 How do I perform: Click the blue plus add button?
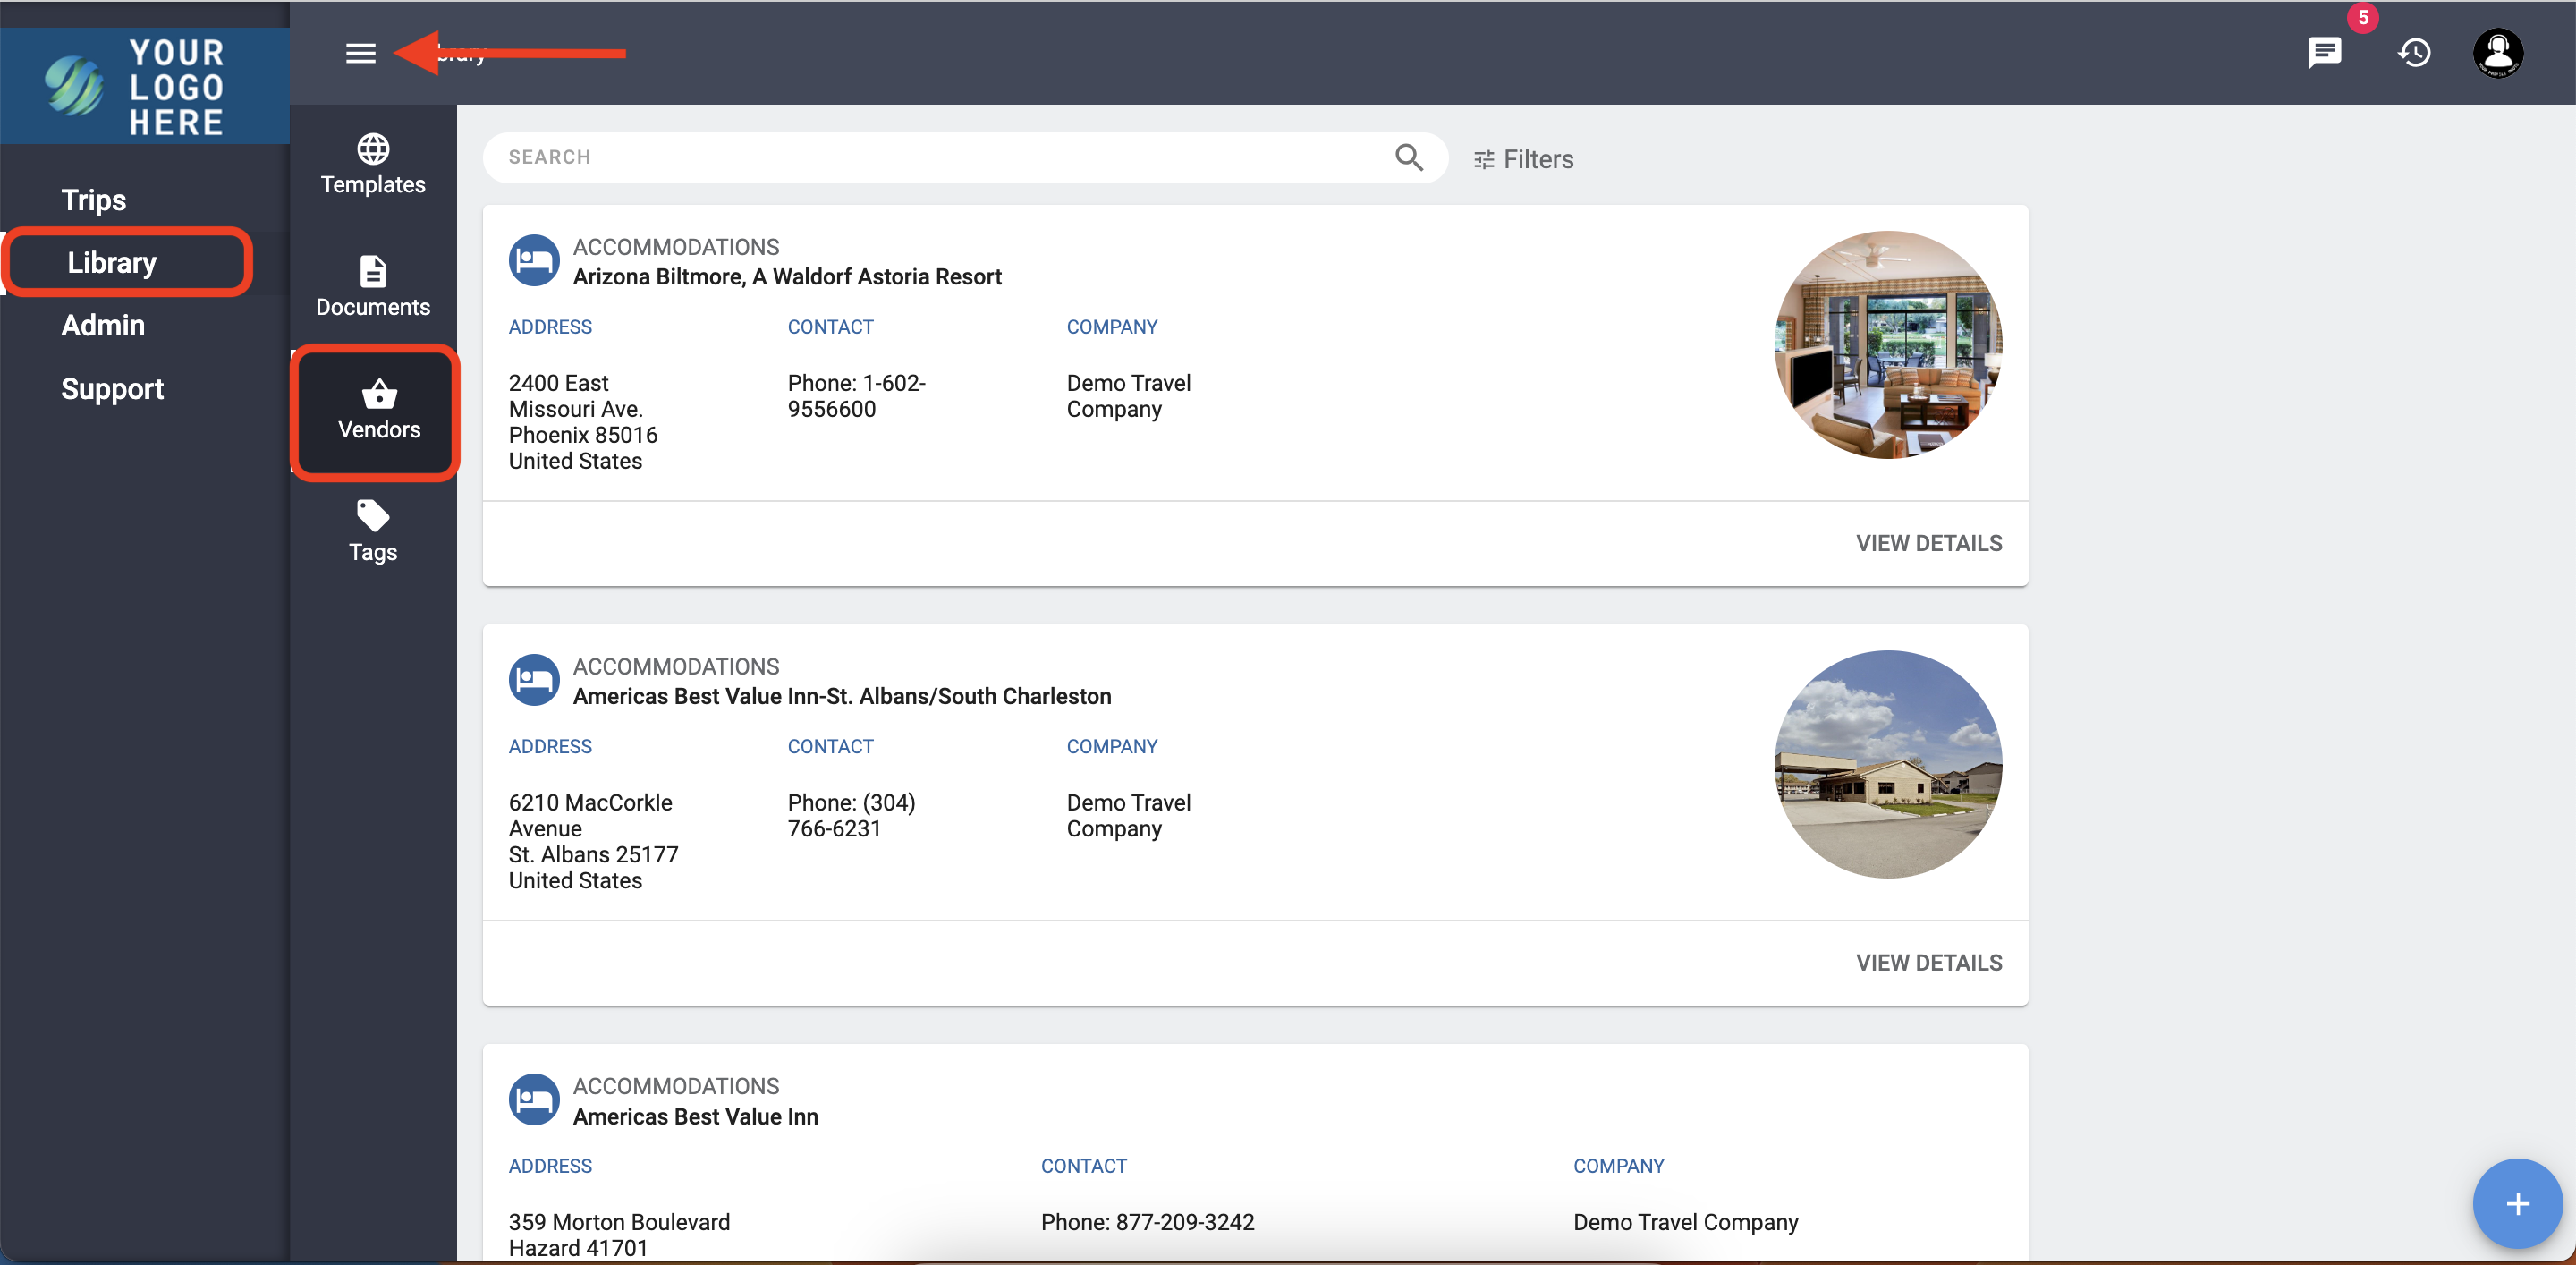pyautogui.click(x=2517, y=1203)
